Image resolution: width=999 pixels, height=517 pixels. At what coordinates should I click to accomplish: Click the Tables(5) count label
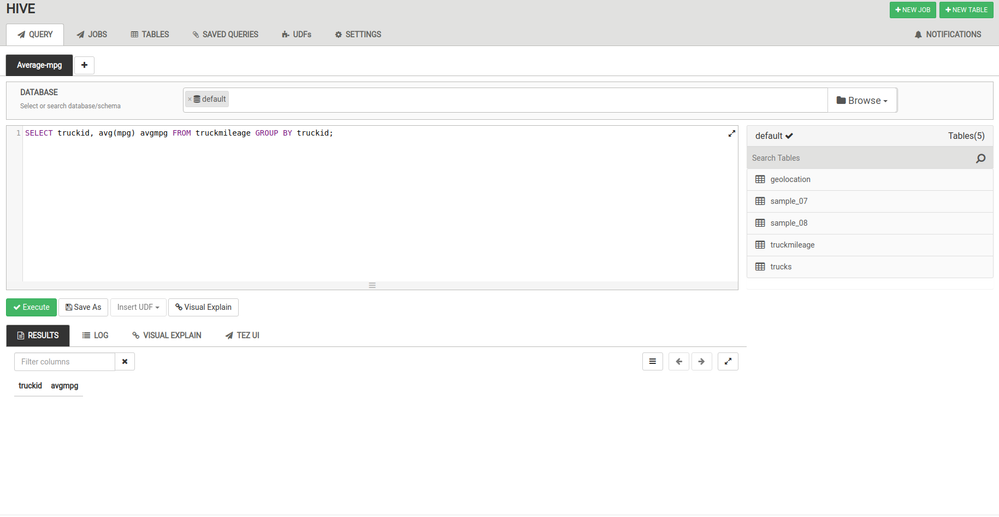tap(966, 136)
